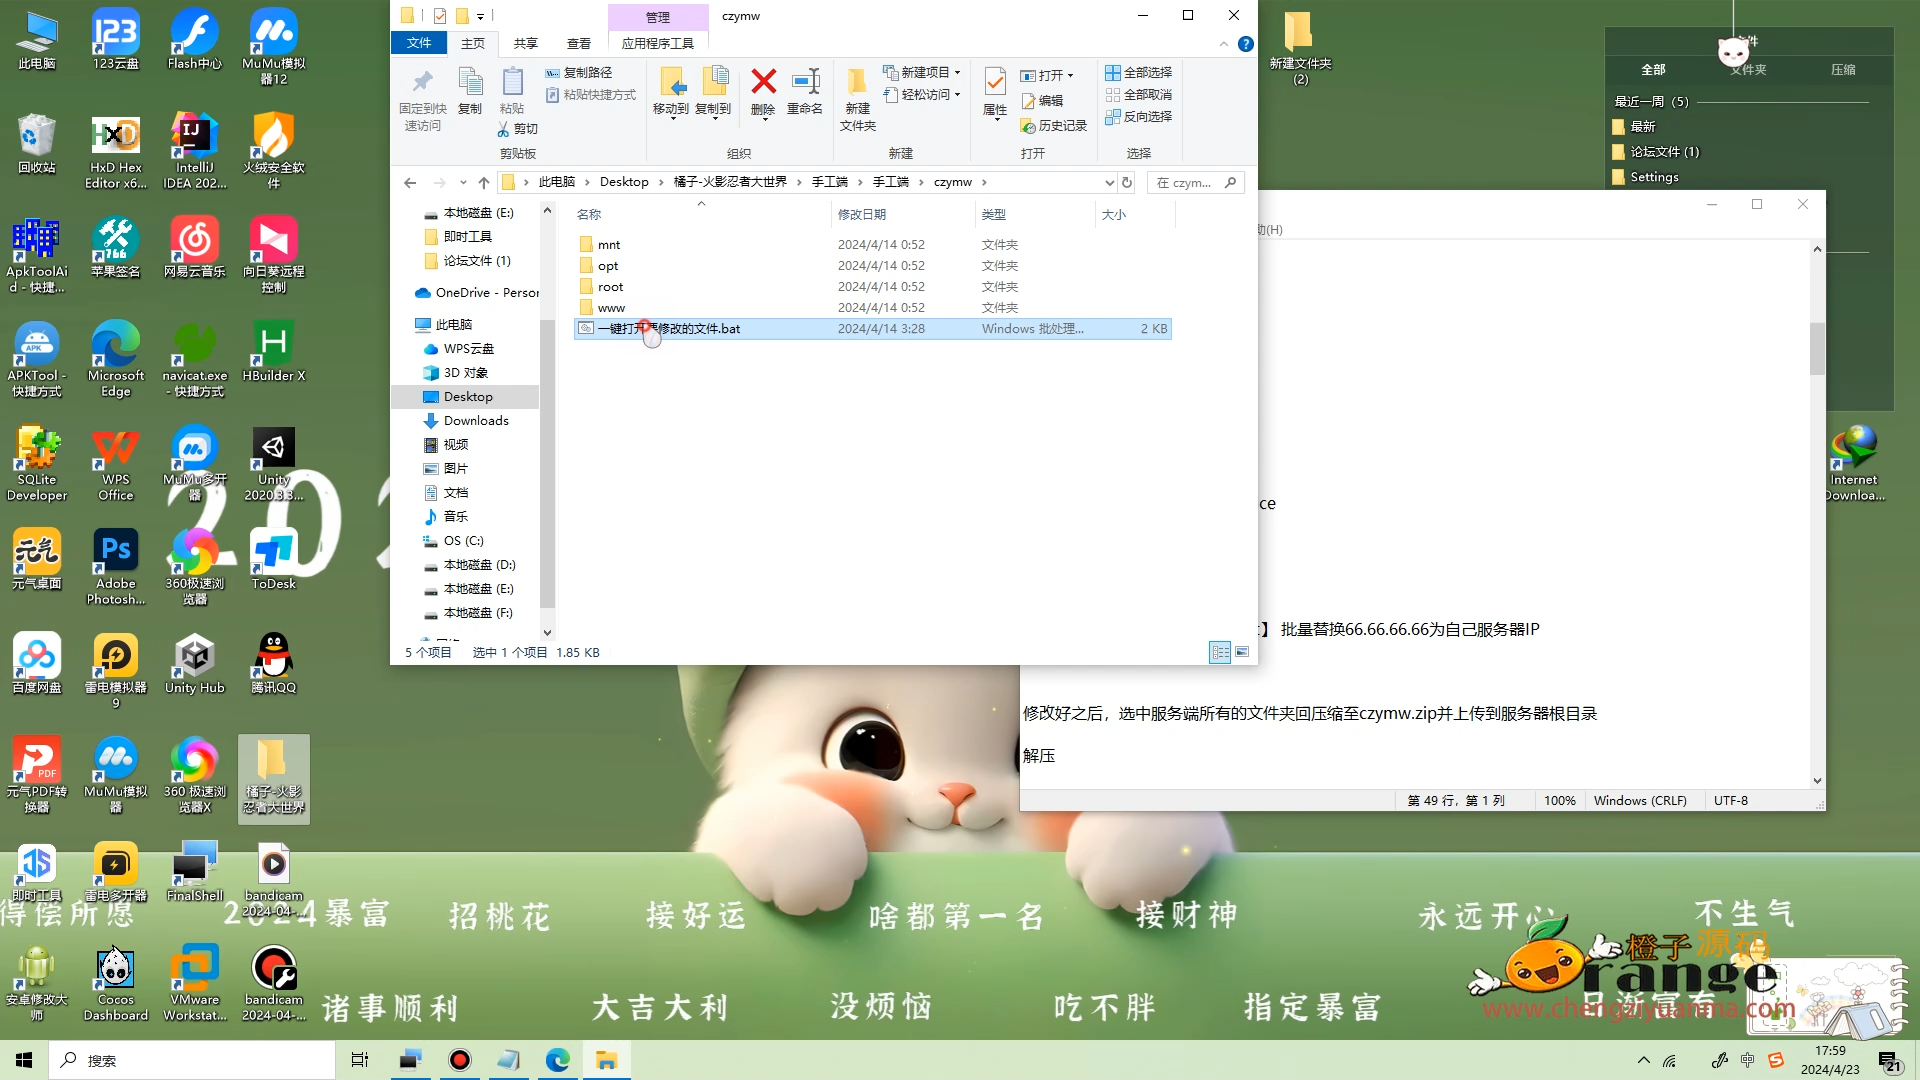Launch Adobe Photoshop

point(115,553)
